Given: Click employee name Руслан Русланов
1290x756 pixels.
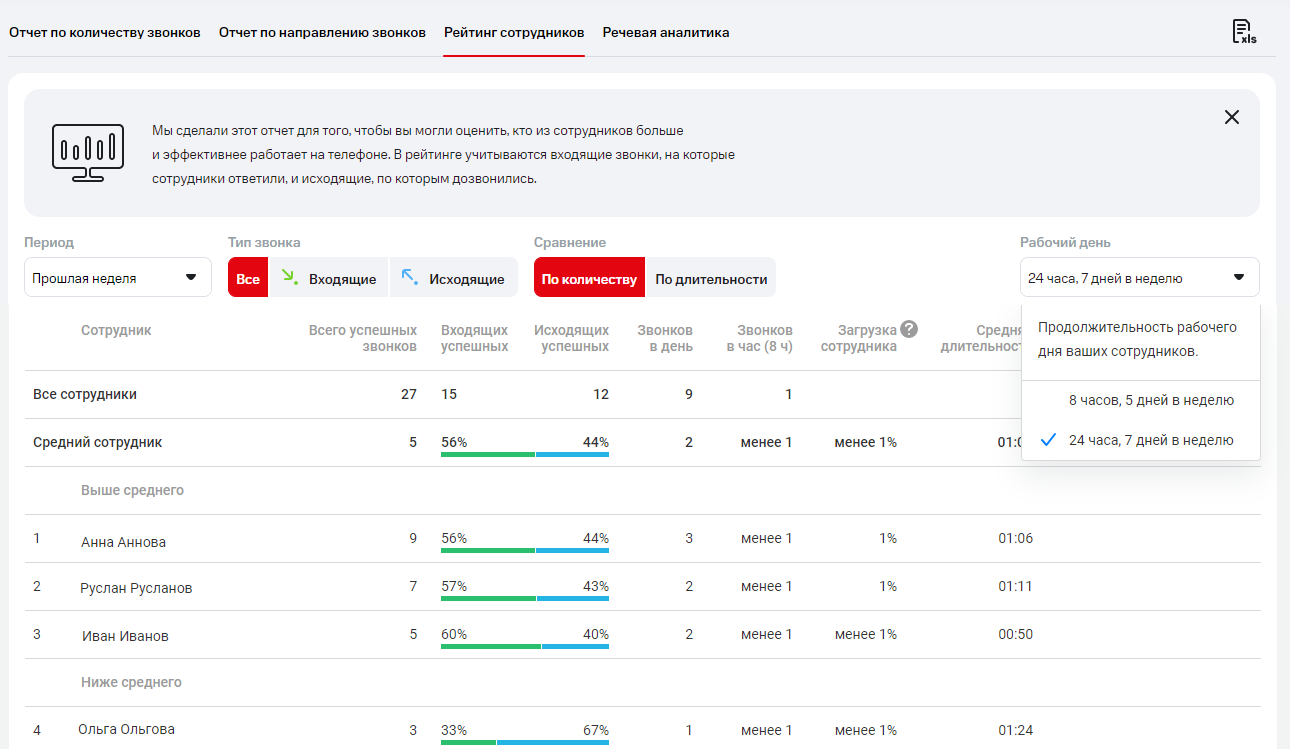Looking at the screenshot, I should 136,588.
